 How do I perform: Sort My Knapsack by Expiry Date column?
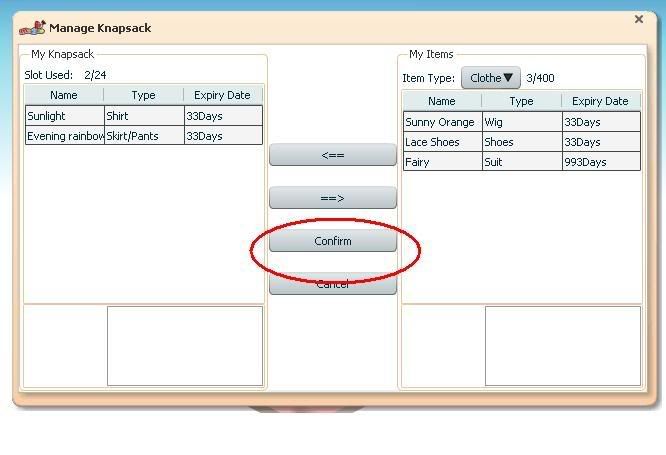(223, 96)
